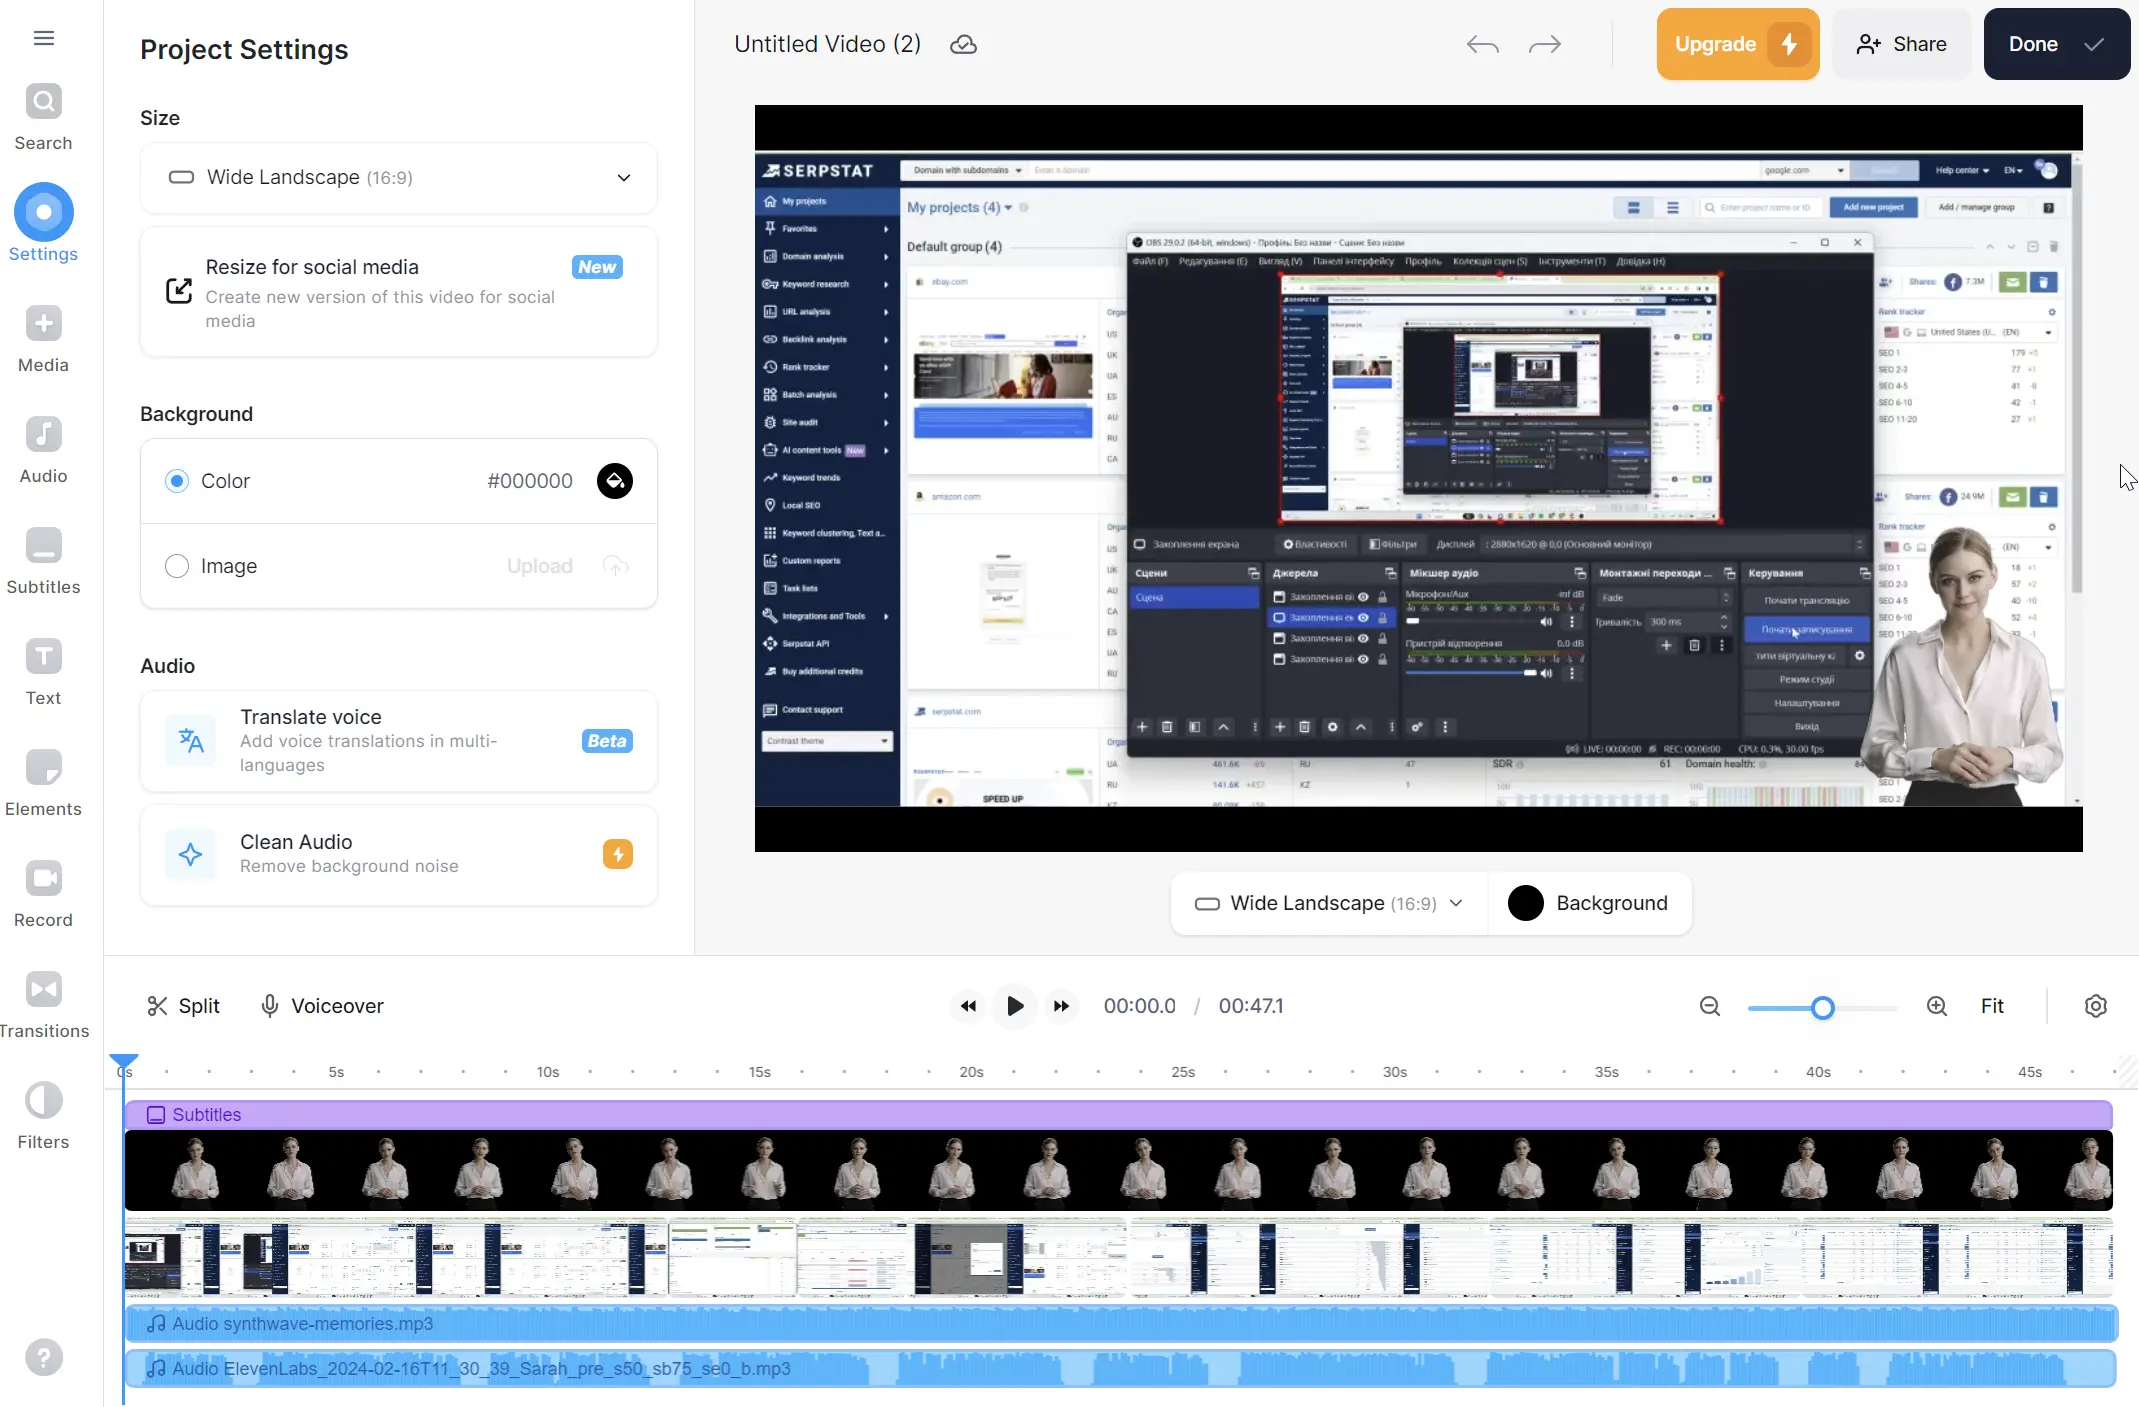Viewport: 2139px width, 1407px height.
Task: Expand the Wide Landscape size dropdown
Action: click(x=623, y=177)
